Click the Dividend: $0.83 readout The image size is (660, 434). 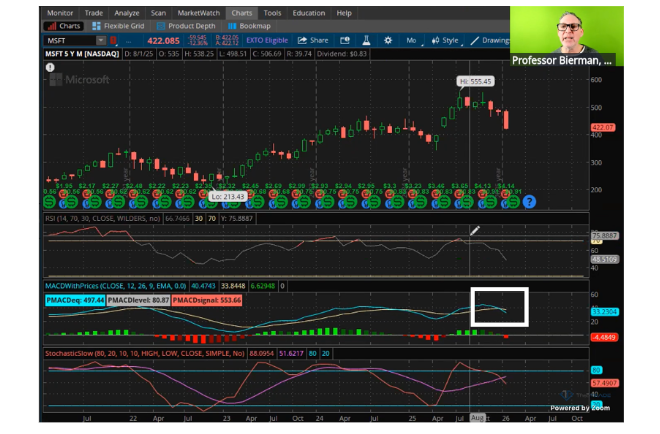tap(341, 54)
